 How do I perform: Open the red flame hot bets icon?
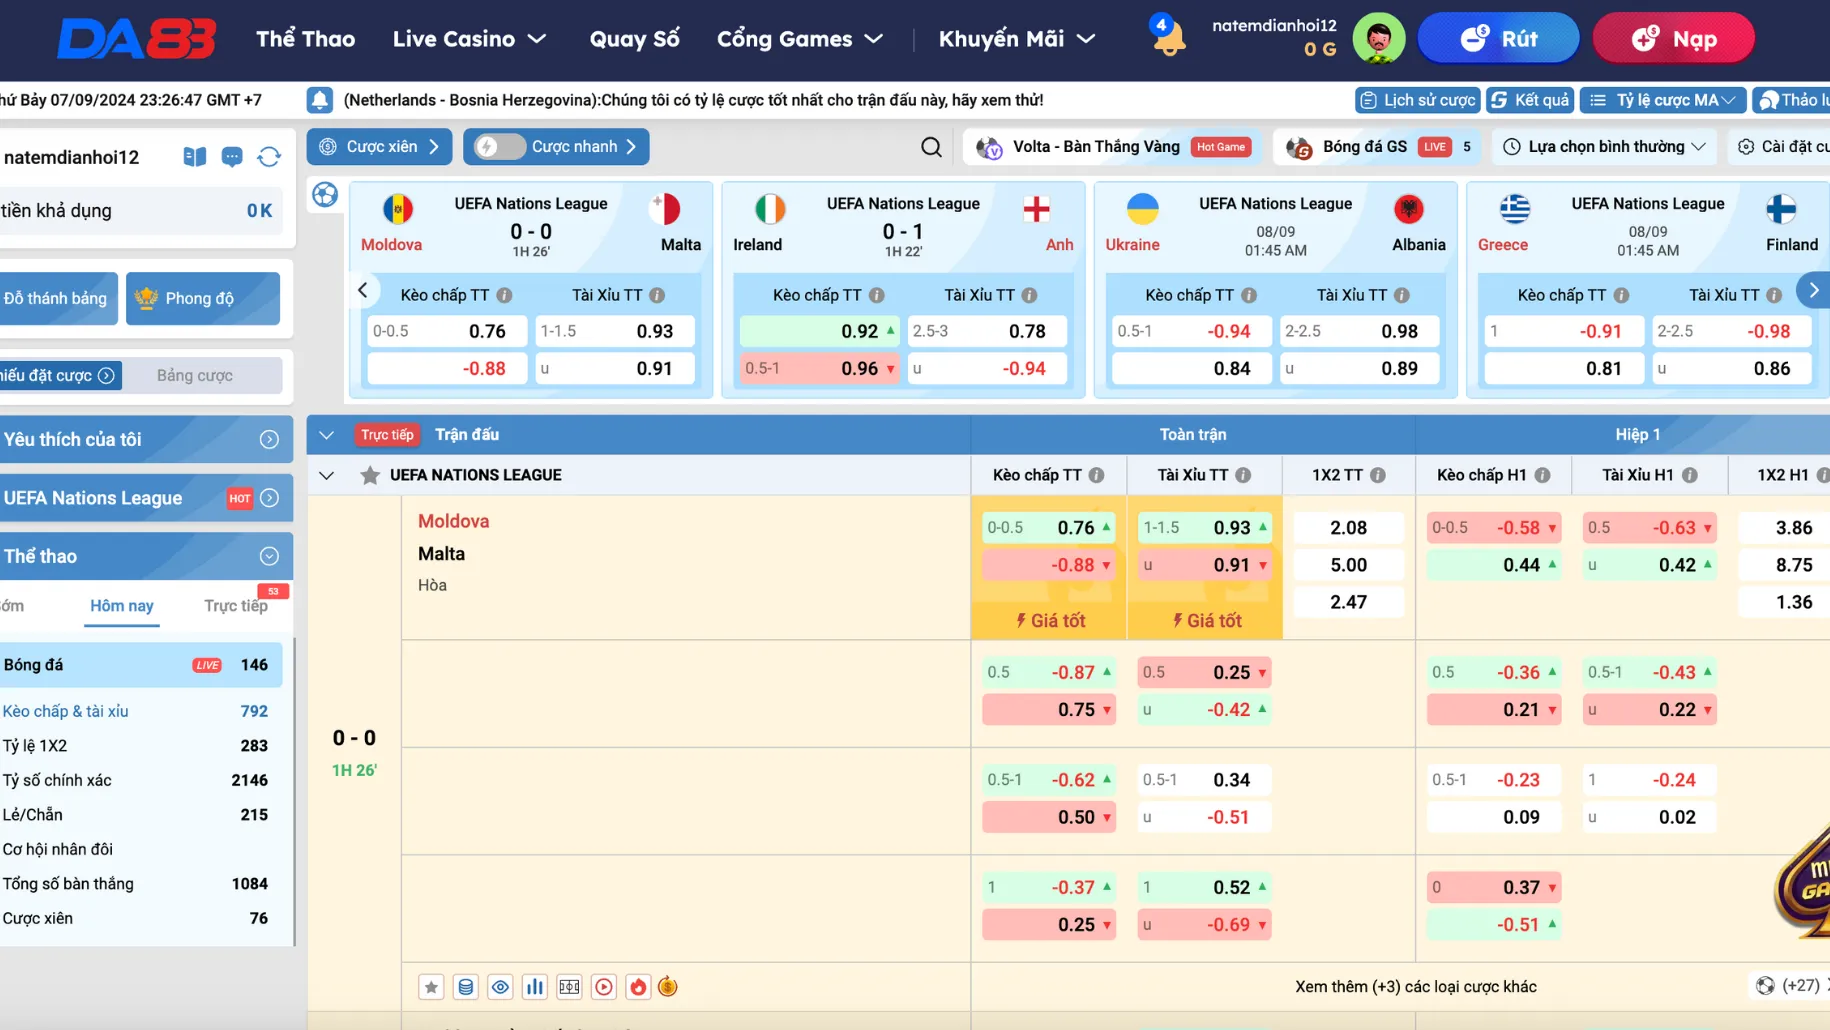click(638, 987)
